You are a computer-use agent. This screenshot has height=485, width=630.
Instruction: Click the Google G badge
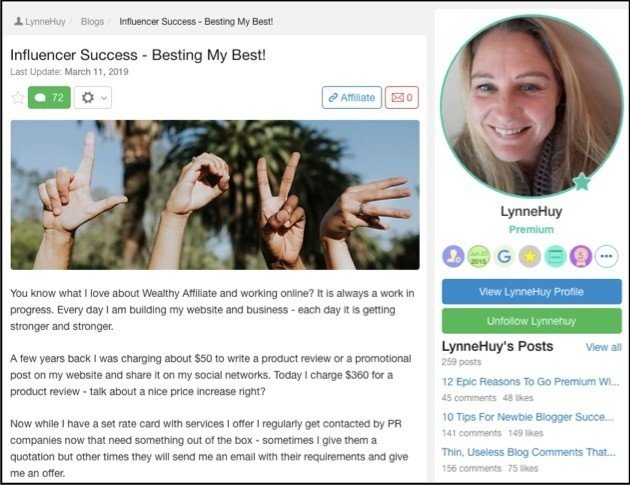click(504, 256)
